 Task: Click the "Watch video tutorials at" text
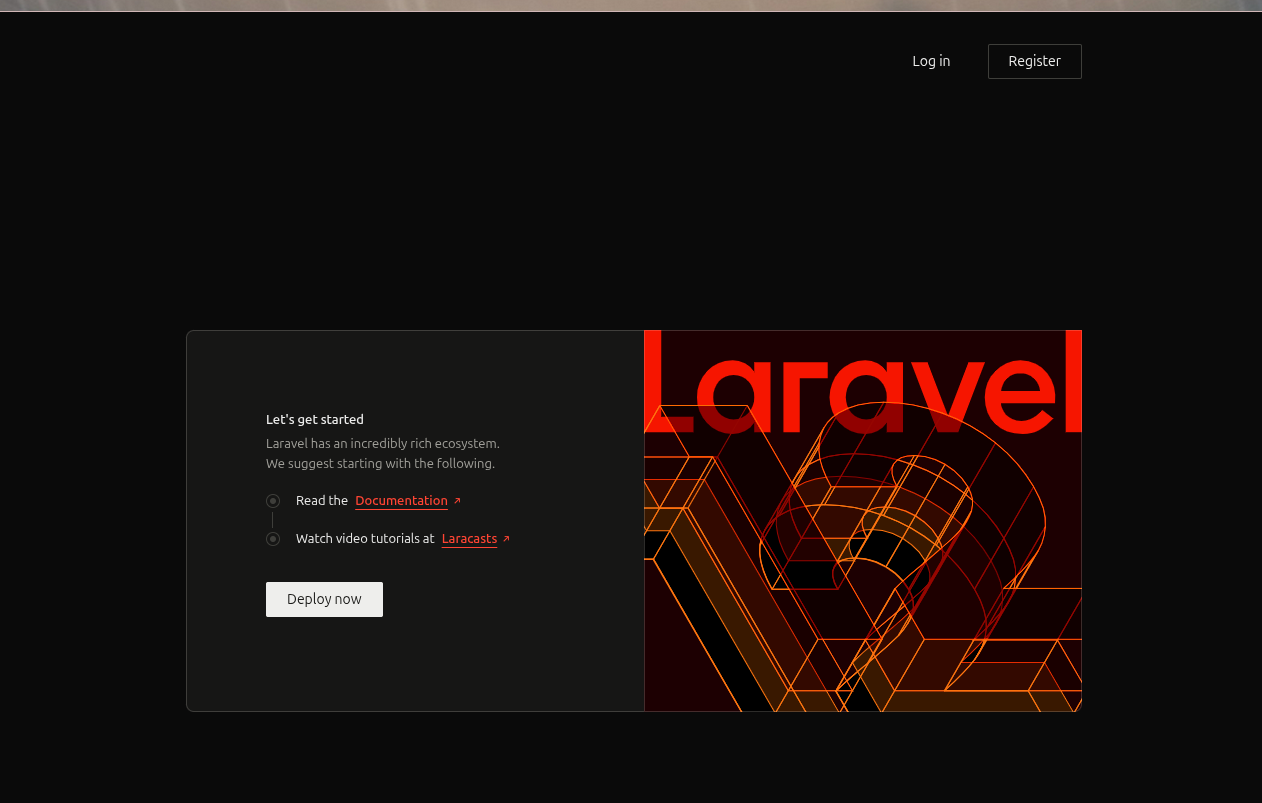tap(365, 538)
